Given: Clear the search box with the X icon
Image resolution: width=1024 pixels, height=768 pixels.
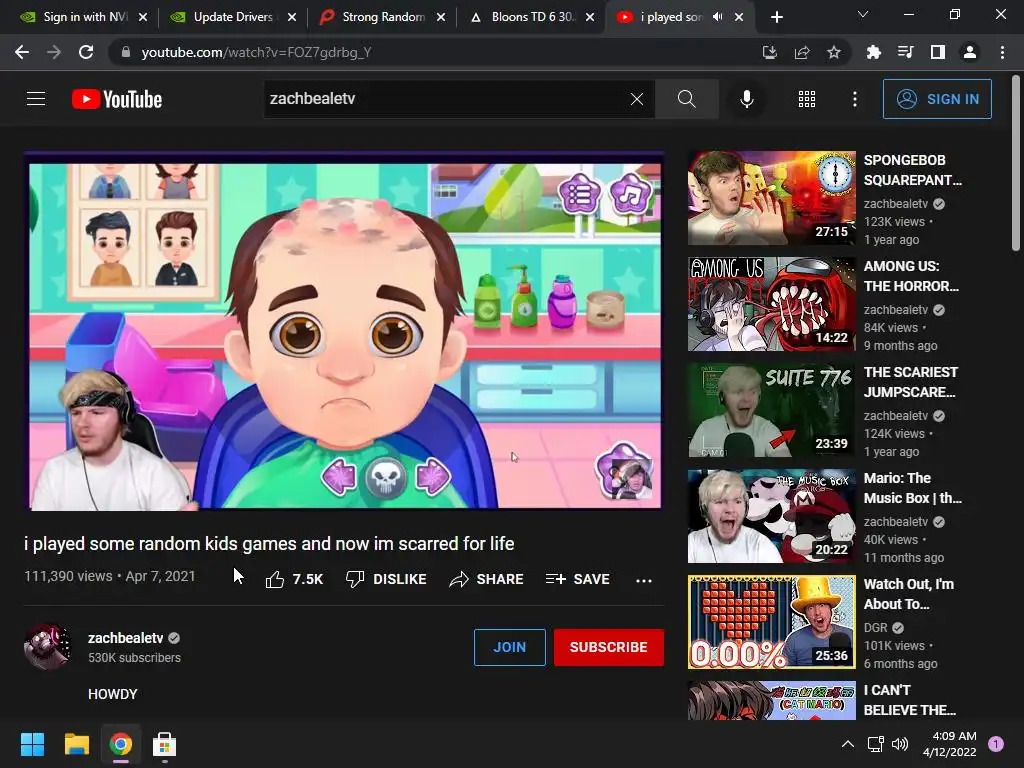Looking at the screenshot, I should 637,99.
